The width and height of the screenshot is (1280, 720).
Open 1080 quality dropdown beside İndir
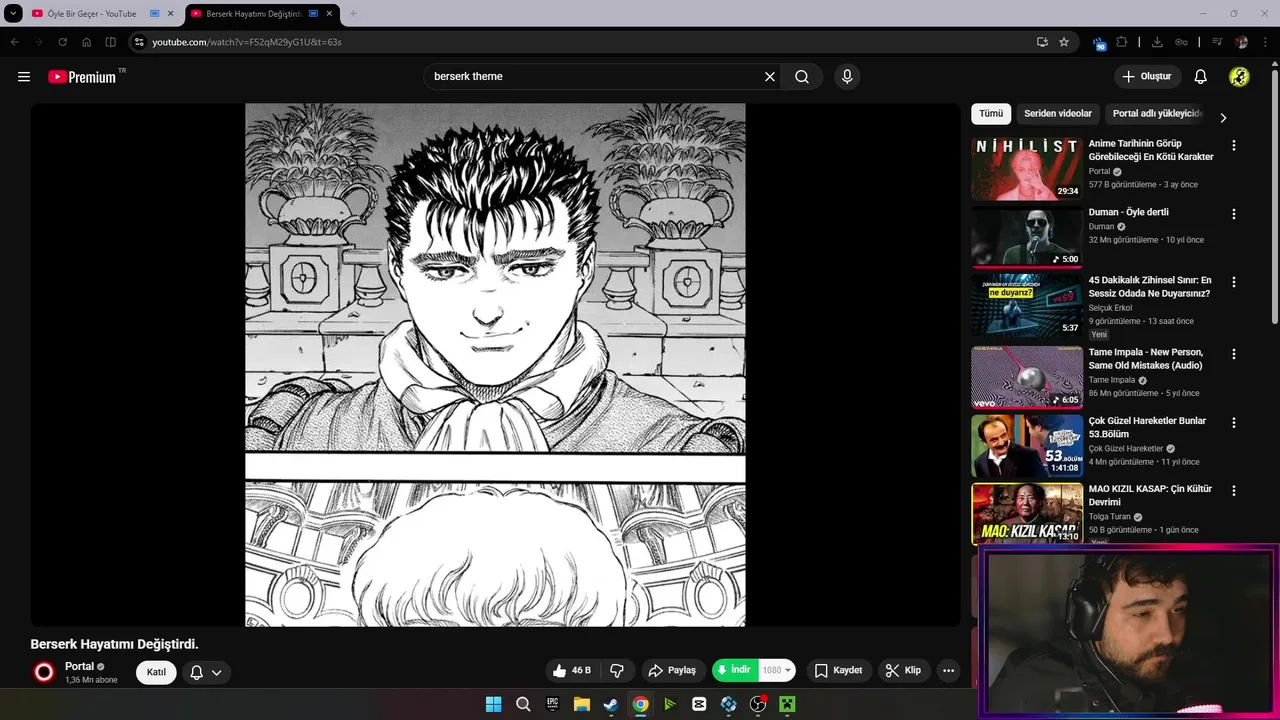click(x=777, y=671)
